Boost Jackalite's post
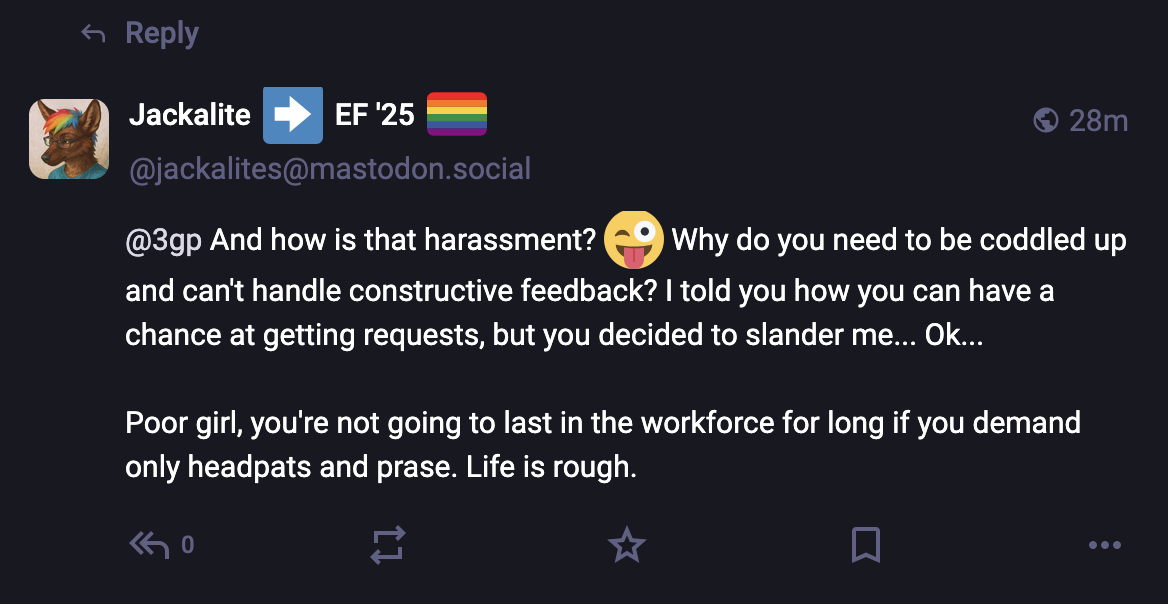The image size is (1168, 604). point(387,545)
